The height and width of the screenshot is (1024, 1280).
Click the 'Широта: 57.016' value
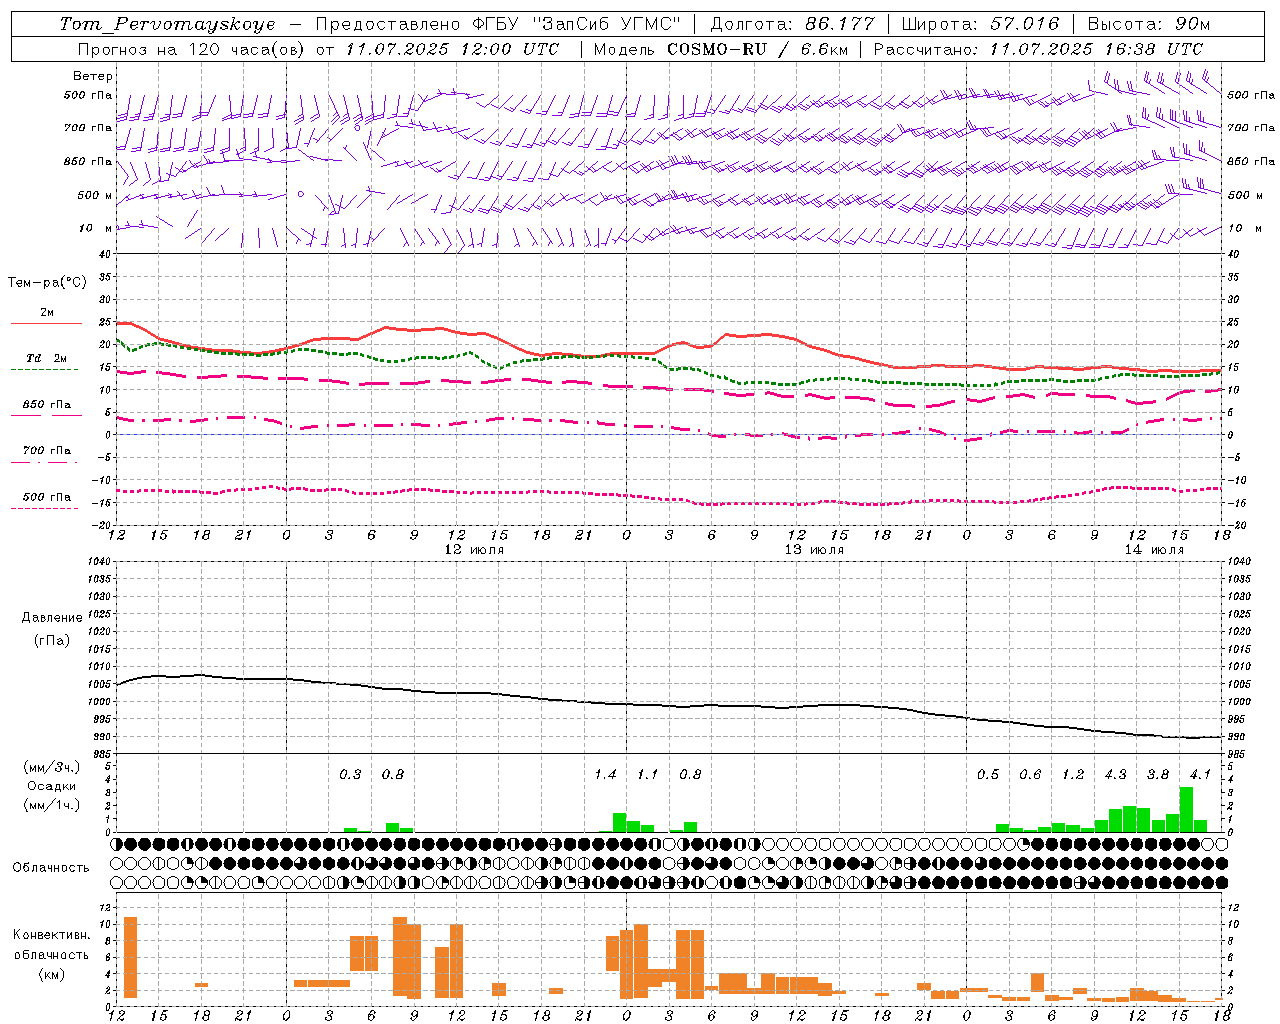tap(980, 24)
